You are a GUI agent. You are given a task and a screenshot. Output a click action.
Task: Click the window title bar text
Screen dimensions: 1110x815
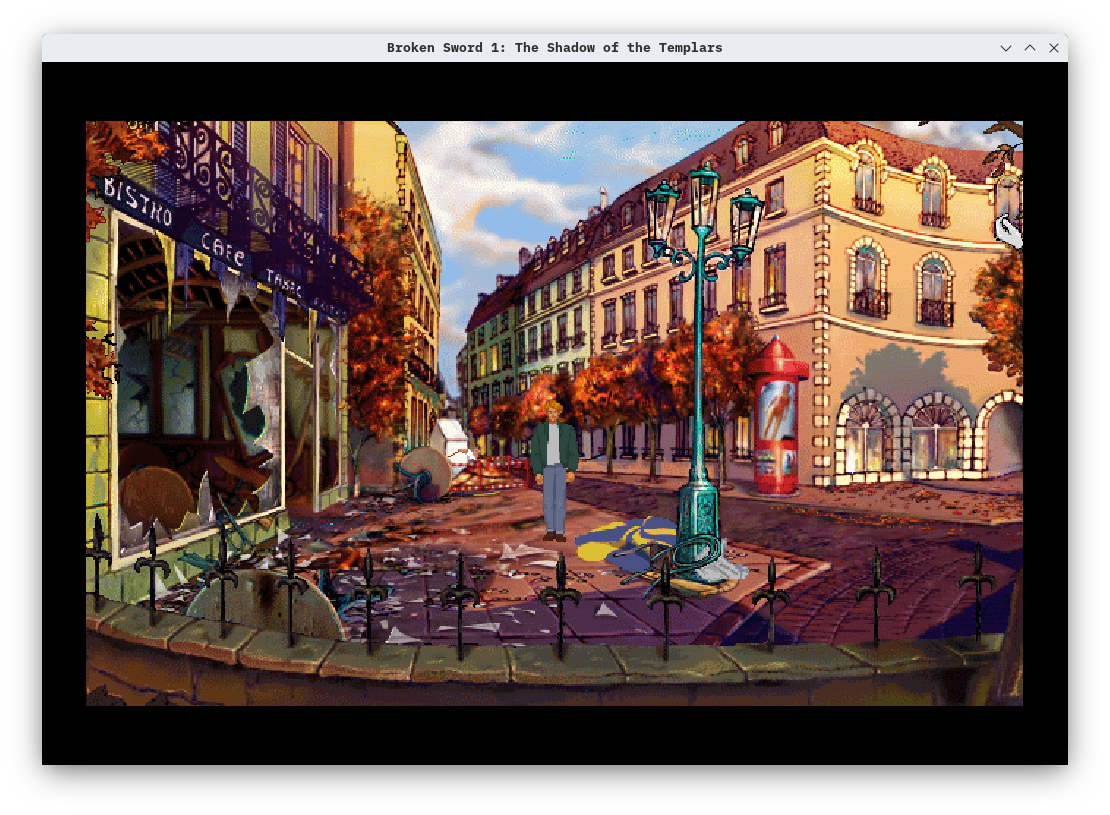[554, 48]
